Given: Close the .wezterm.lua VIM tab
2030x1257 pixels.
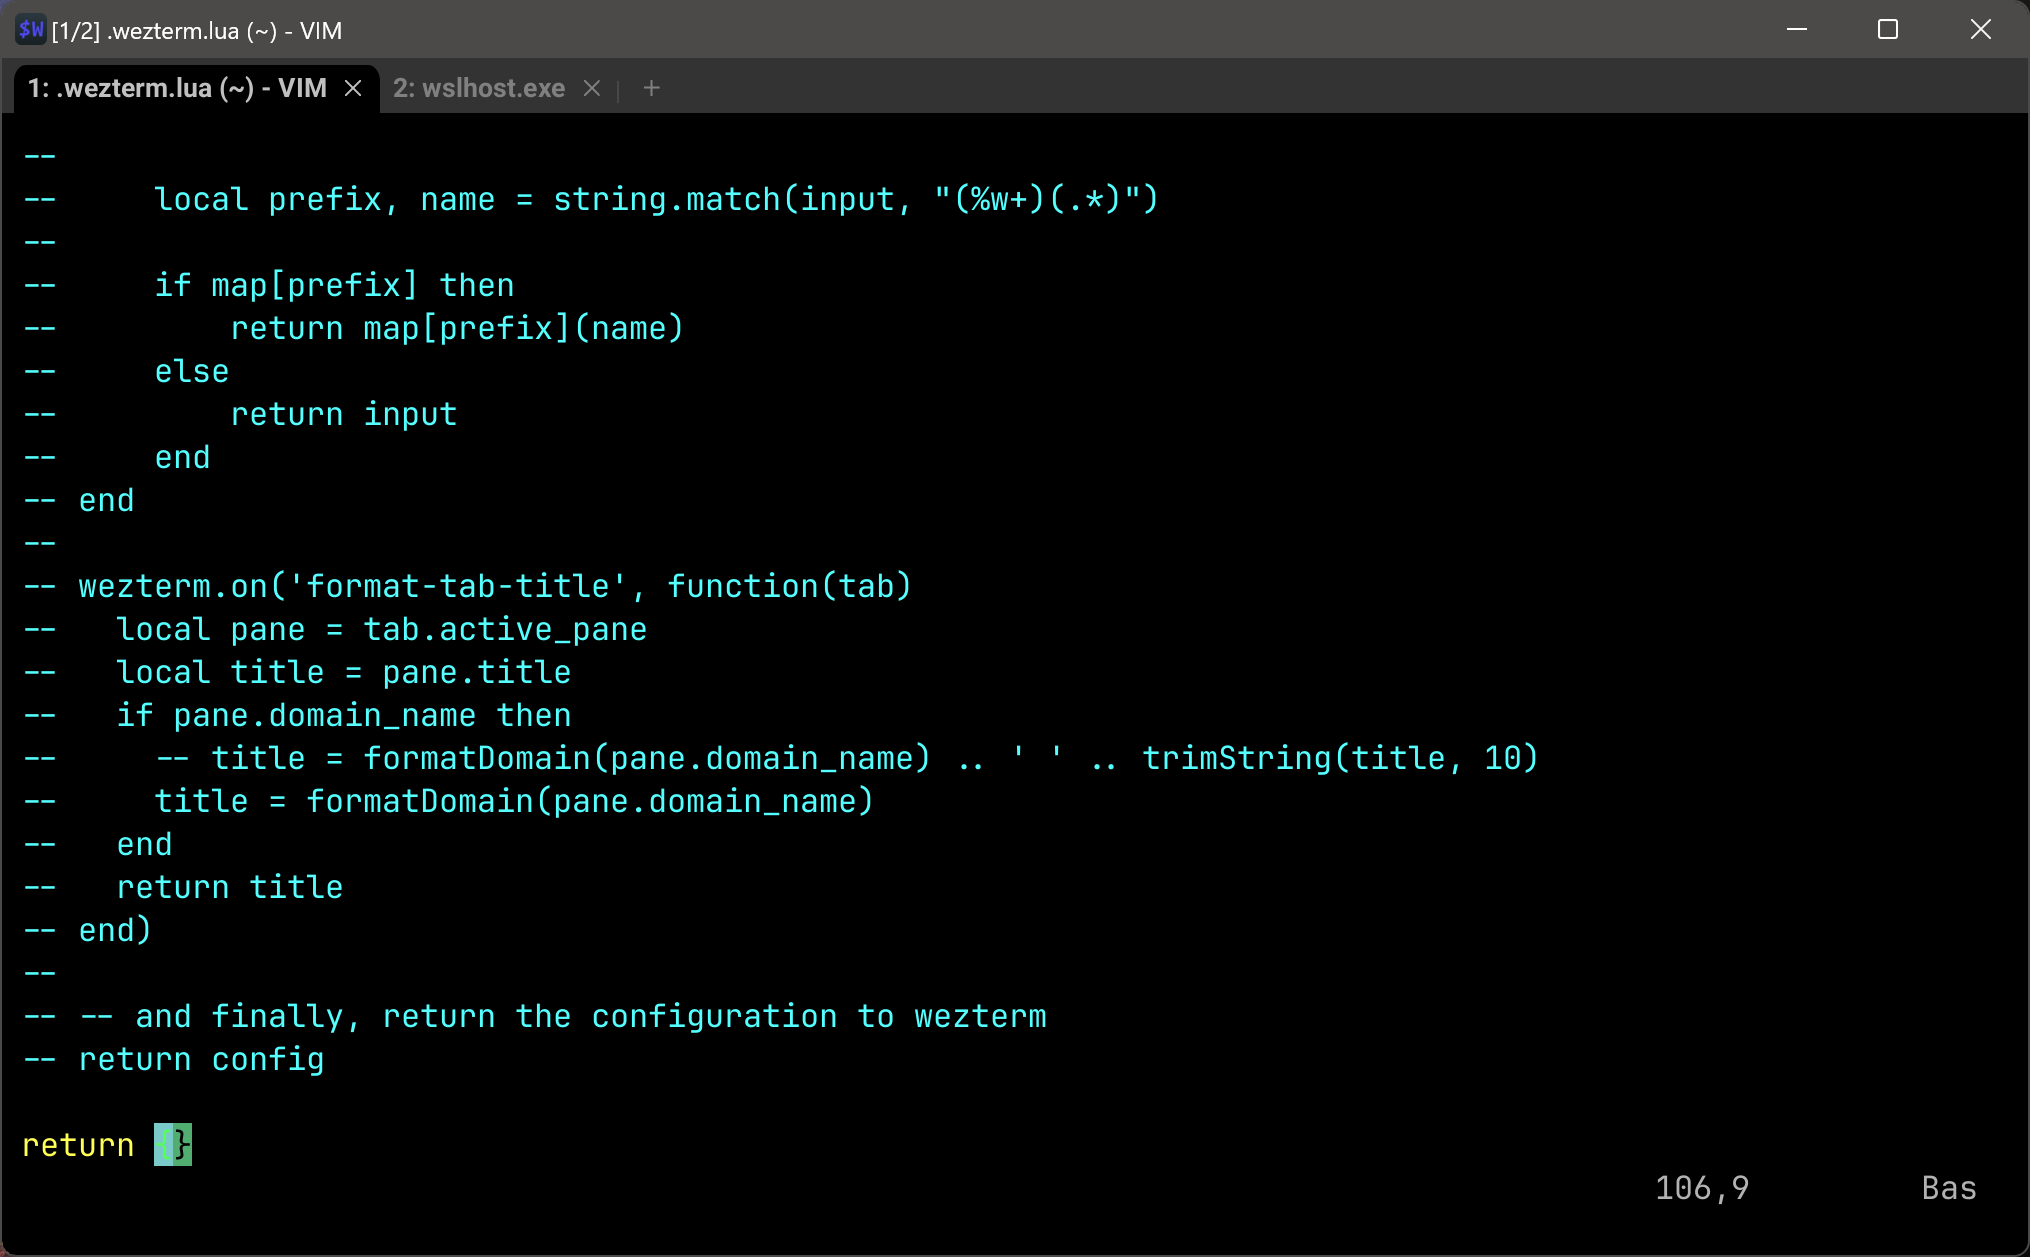Looking at the screenshot, I should [353, 88].
